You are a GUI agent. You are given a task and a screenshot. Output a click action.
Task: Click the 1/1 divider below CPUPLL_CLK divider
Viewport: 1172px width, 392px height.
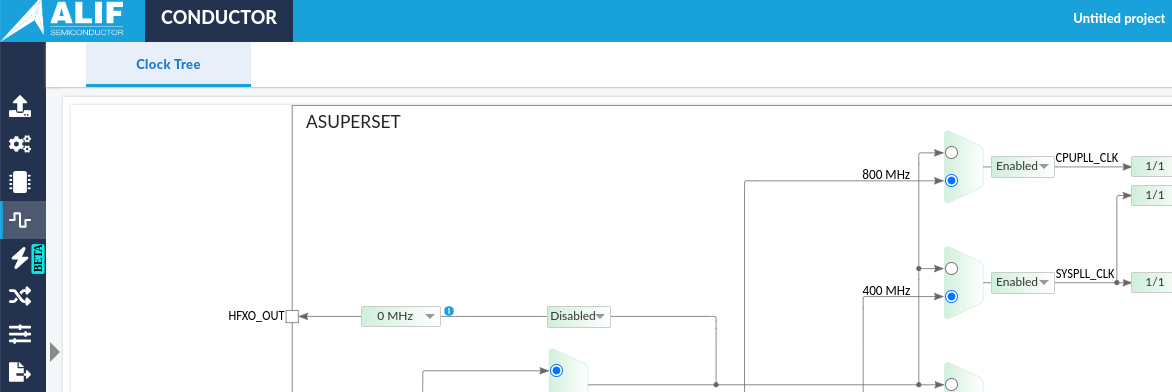coord(1151,195)
